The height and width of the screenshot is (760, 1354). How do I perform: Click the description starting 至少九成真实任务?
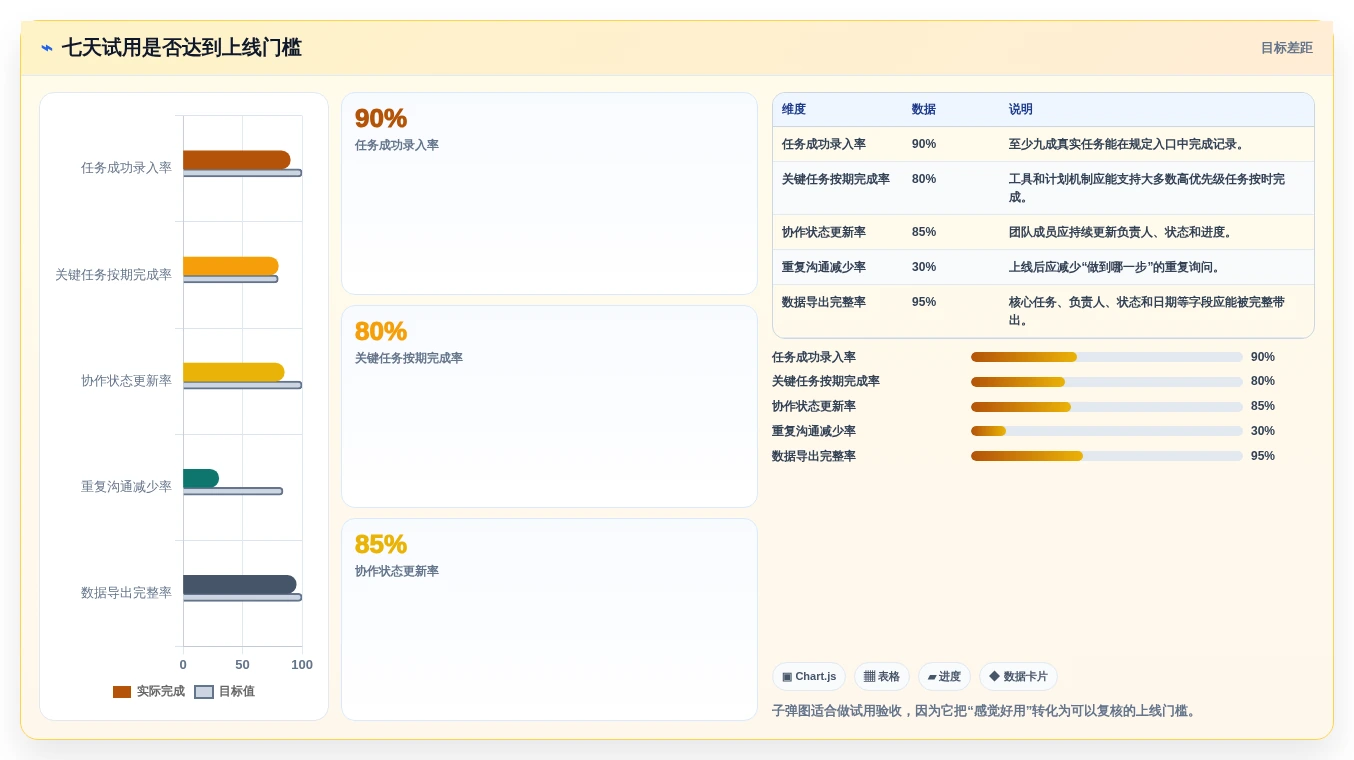(x=1129, y=144)
